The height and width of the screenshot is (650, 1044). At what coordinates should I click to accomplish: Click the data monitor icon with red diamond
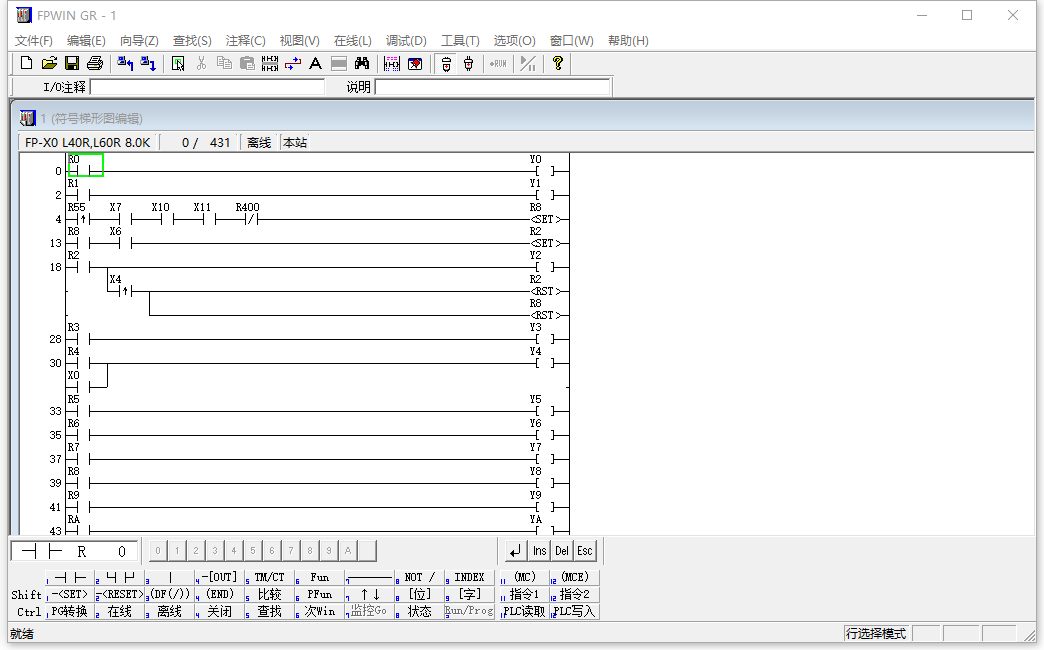tap(415, 63)
